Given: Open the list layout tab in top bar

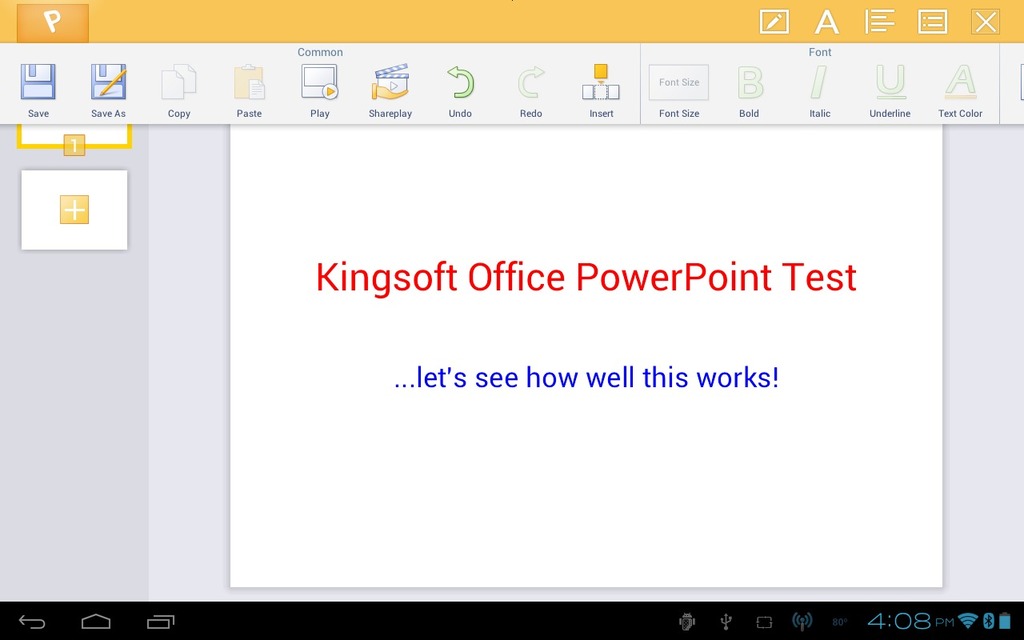Looking at the screenshot, I should (933, 22).
